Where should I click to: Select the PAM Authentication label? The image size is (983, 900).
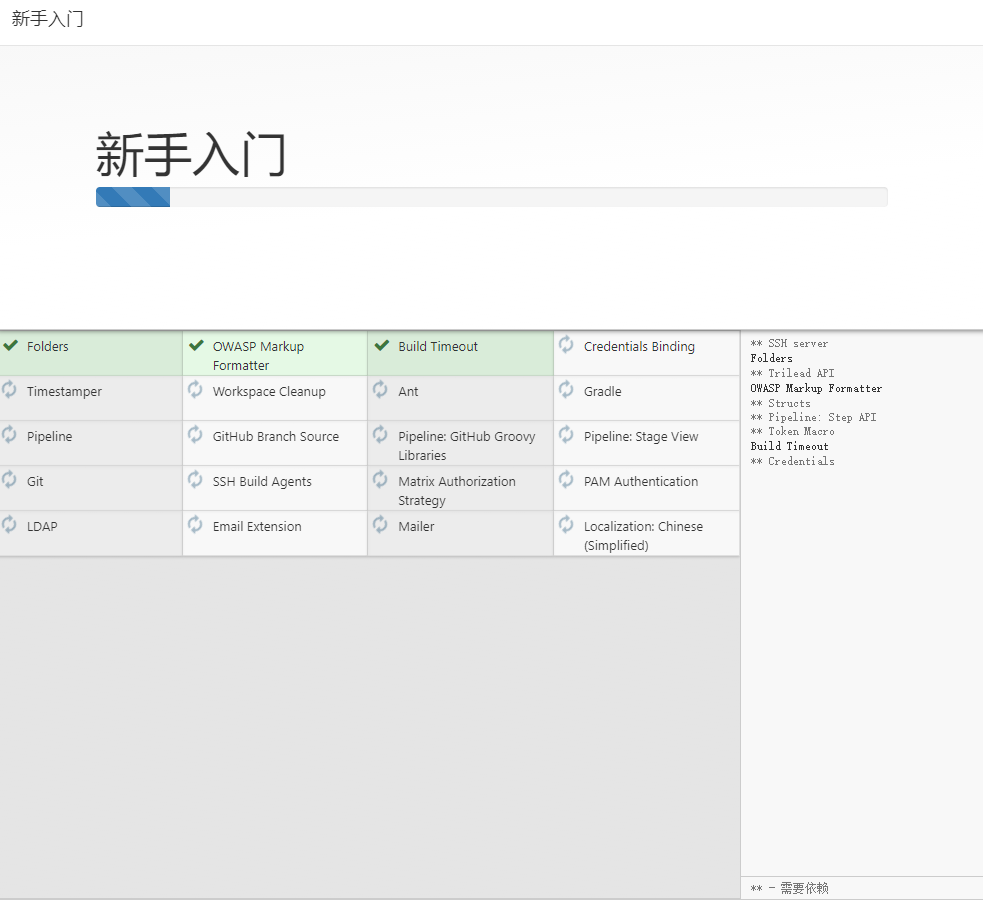(x=641, y=482)
